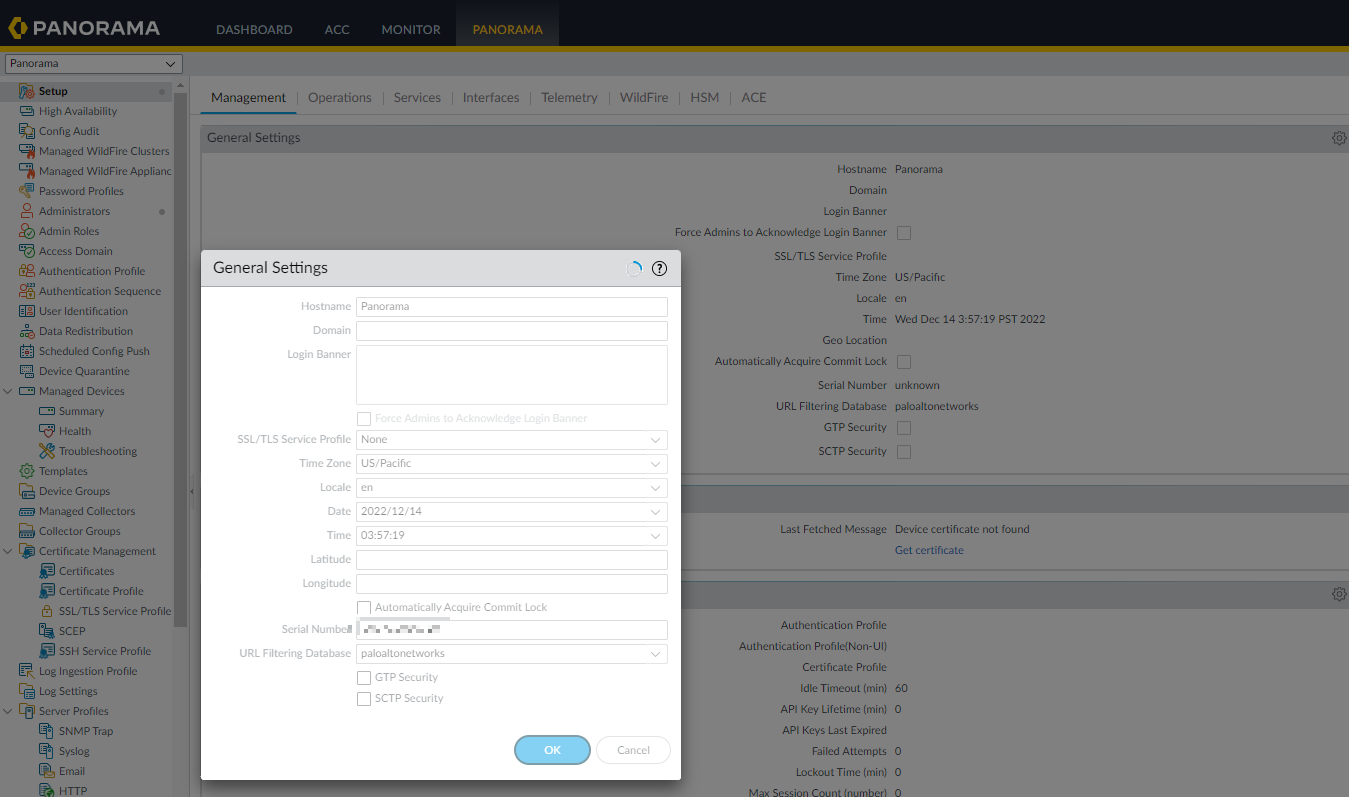Toggle background Automatically Acquire Commit Lock checkbox
Image resolution: width=1349 pixels, height=797 pixels.
tap(904, 361)
